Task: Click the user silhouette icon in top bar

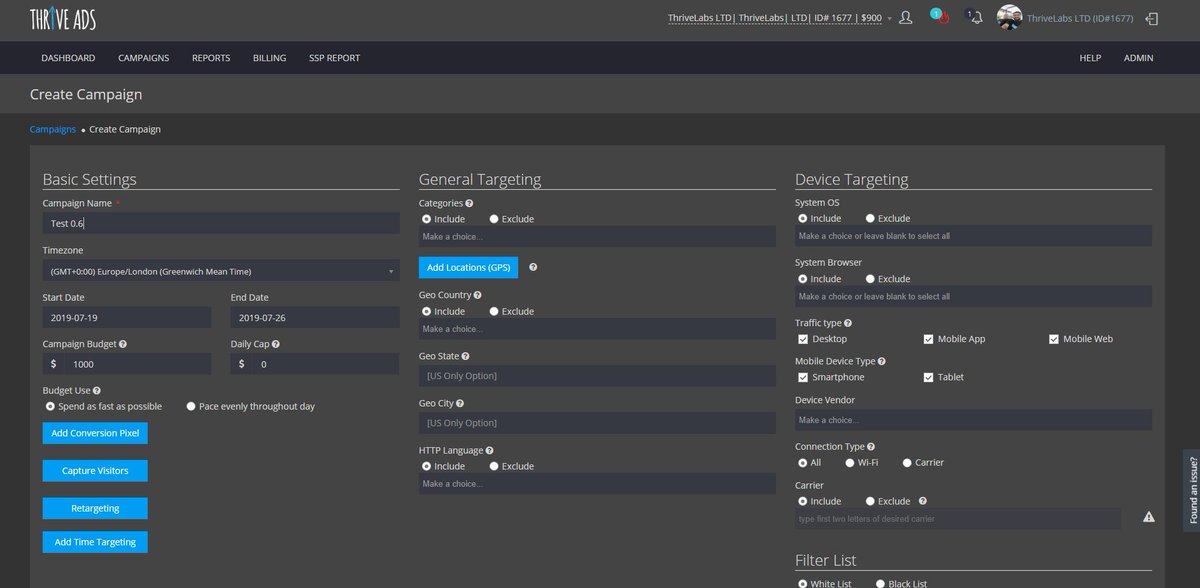Action: pyautogui.click(x=905, y=17)
